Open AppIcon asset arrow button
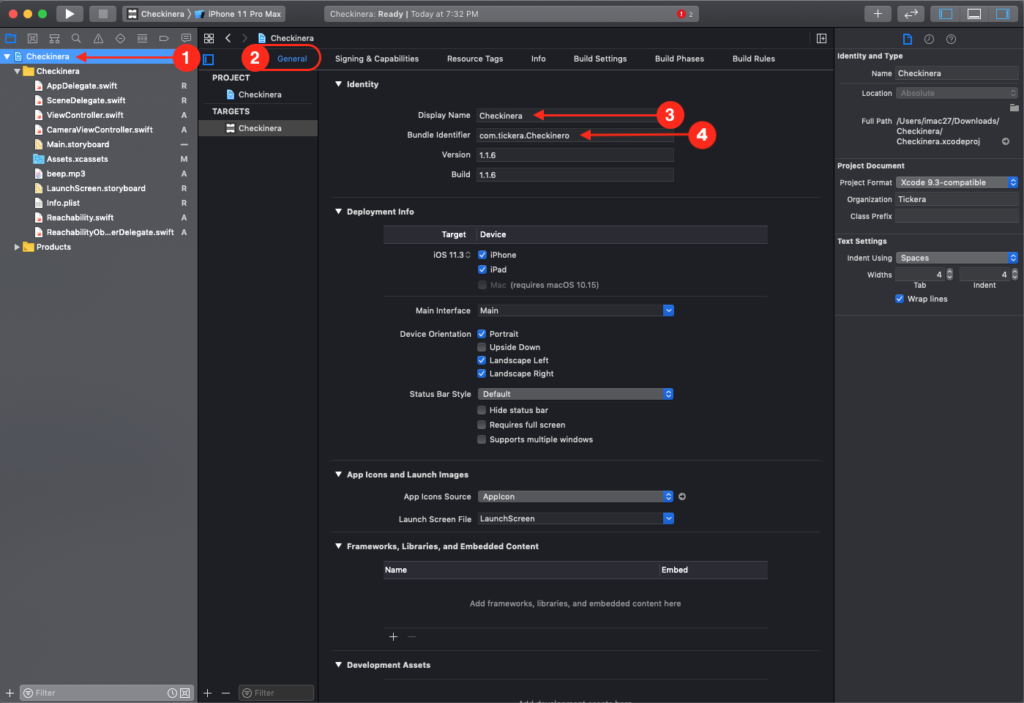The height and width of the screenshot is (703, 1024). (x=682, y=497)
